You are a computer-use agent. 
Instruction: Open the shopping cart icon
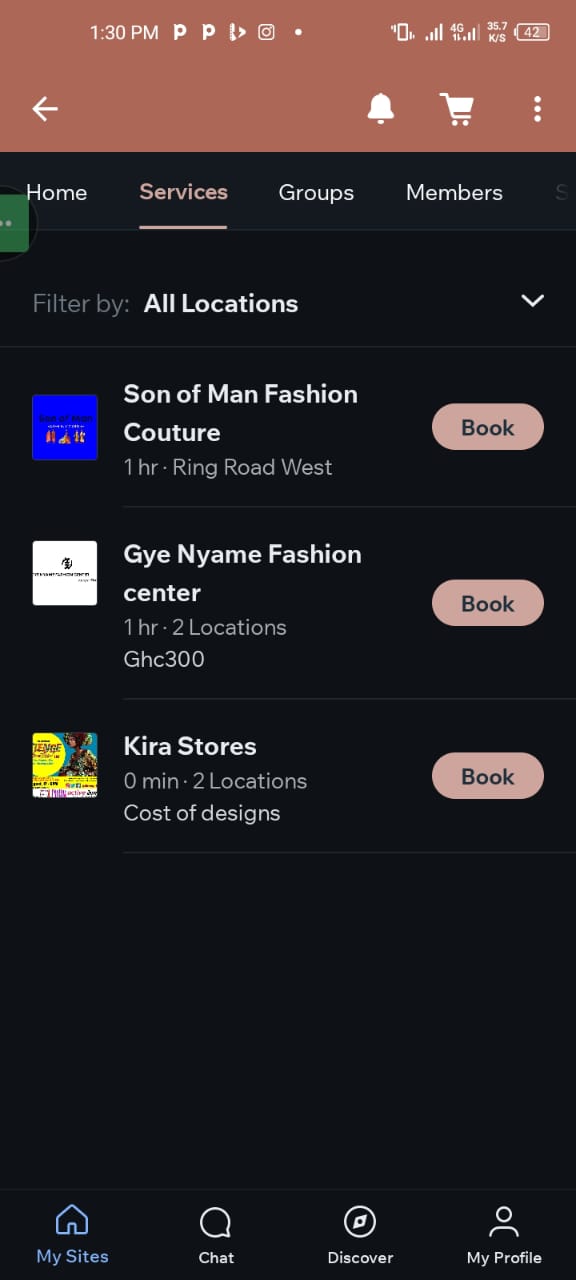click(x=456, y=109)
